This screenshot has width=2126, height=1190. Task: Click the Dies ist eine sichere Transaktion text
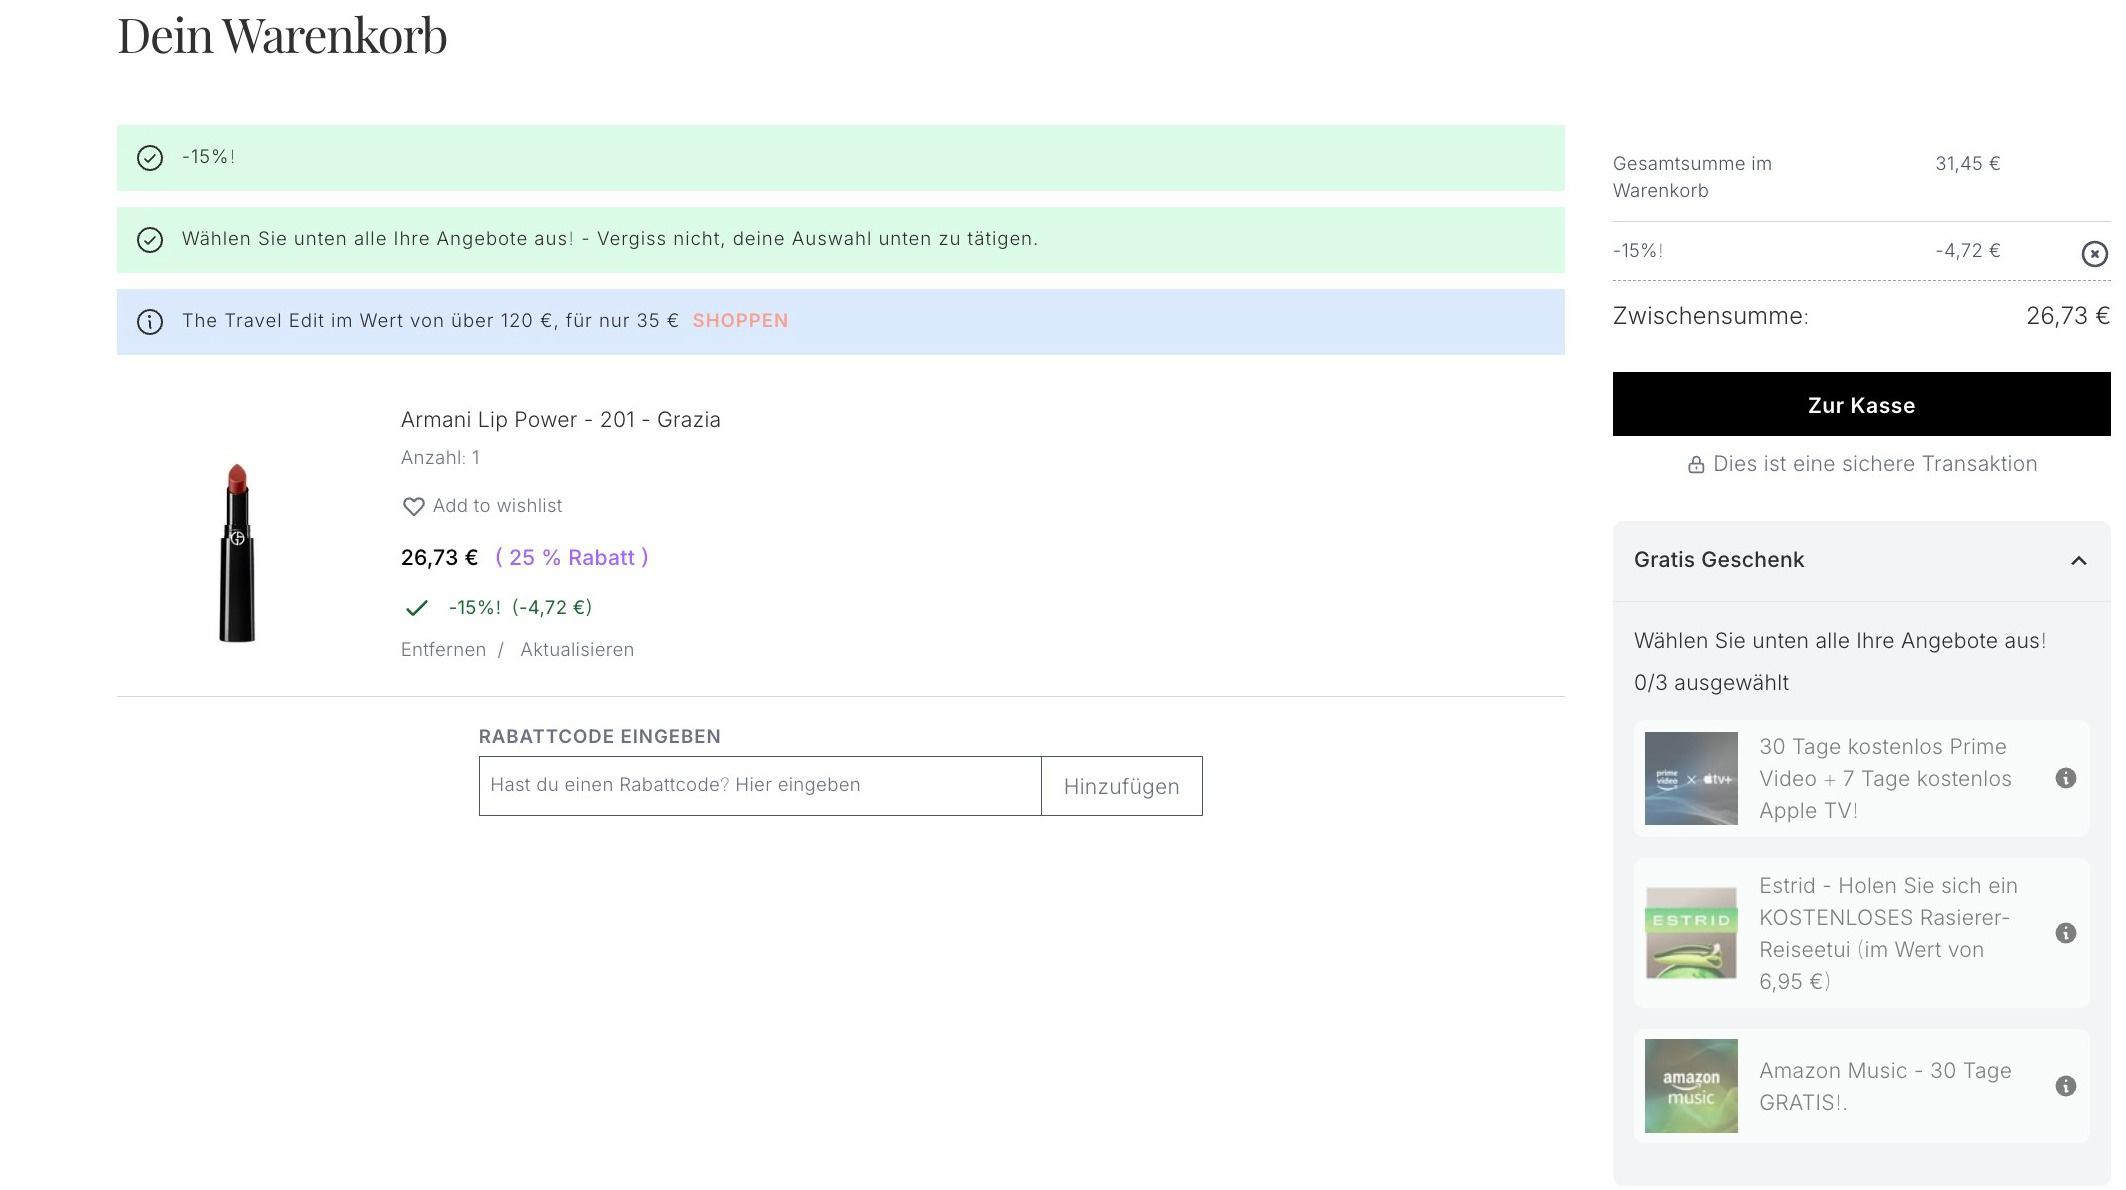tap(1875, 464)
